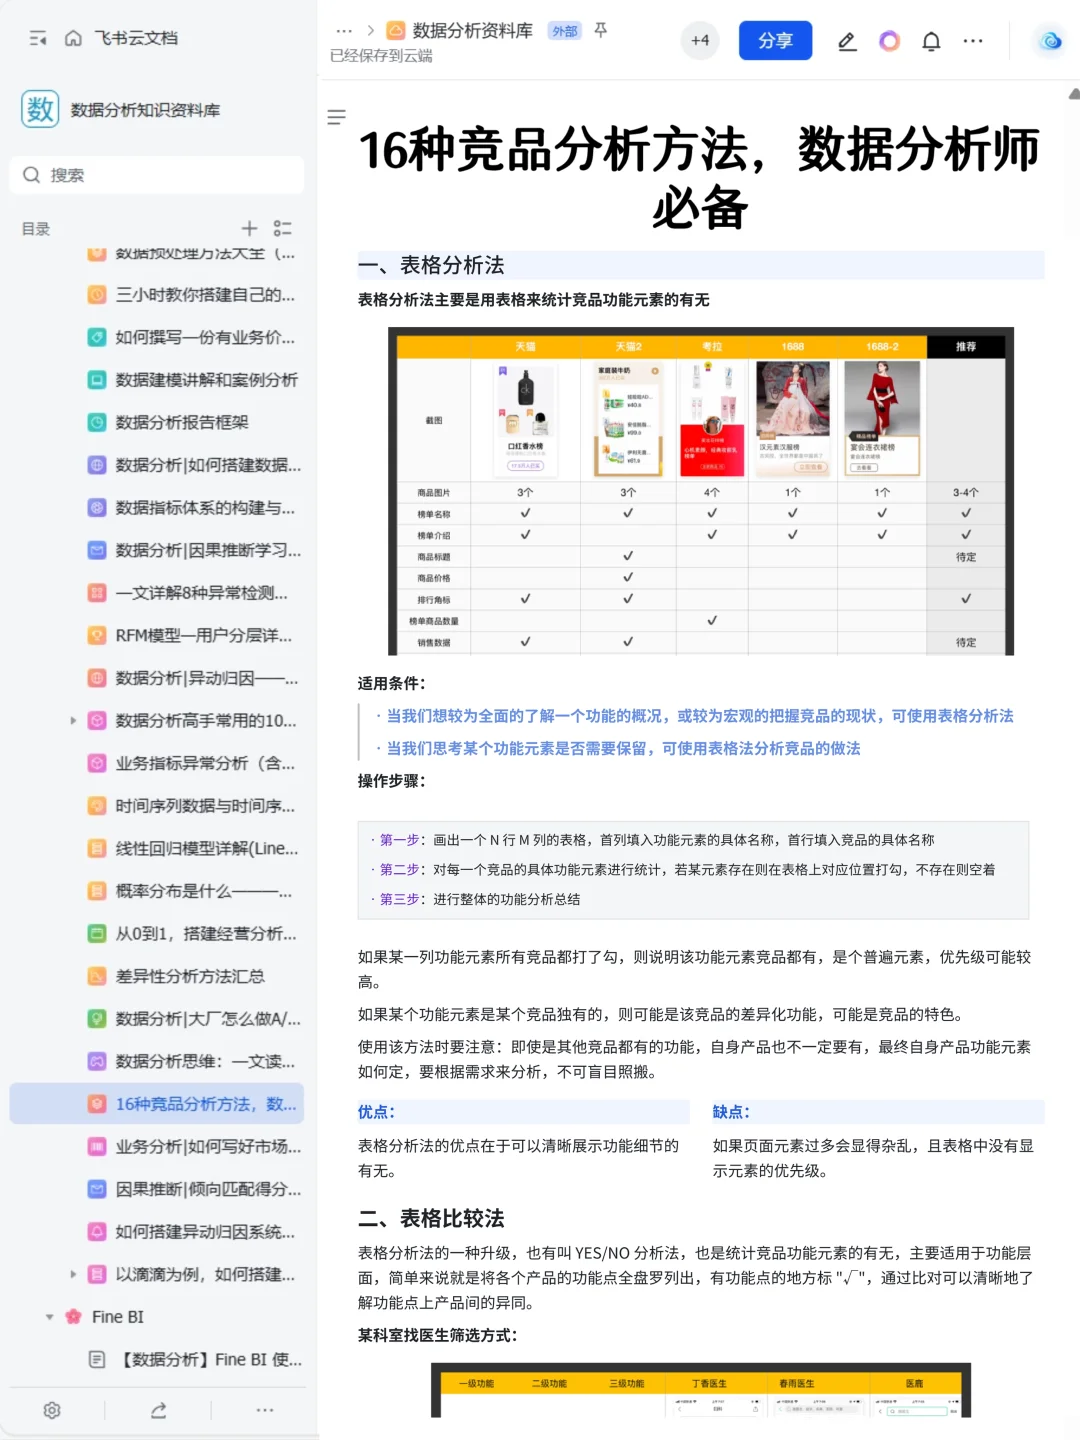Image resolution: width=1080 pixels, height=1440 pixels.
Task: Click the 优点: label
Action: coord(377,1112)
